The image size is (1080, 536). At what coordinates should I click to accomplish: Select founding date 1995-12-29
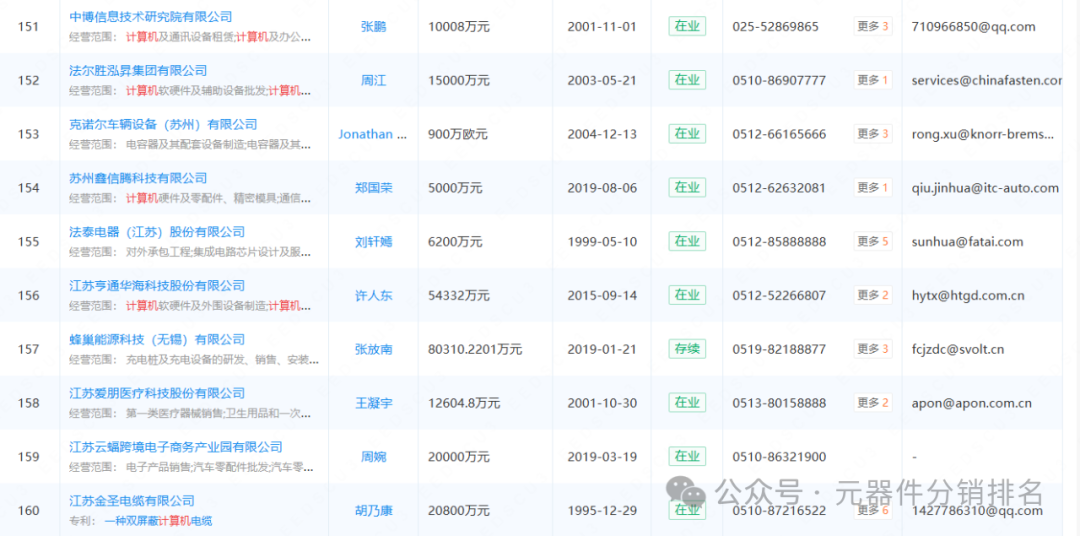click(602, 511)
